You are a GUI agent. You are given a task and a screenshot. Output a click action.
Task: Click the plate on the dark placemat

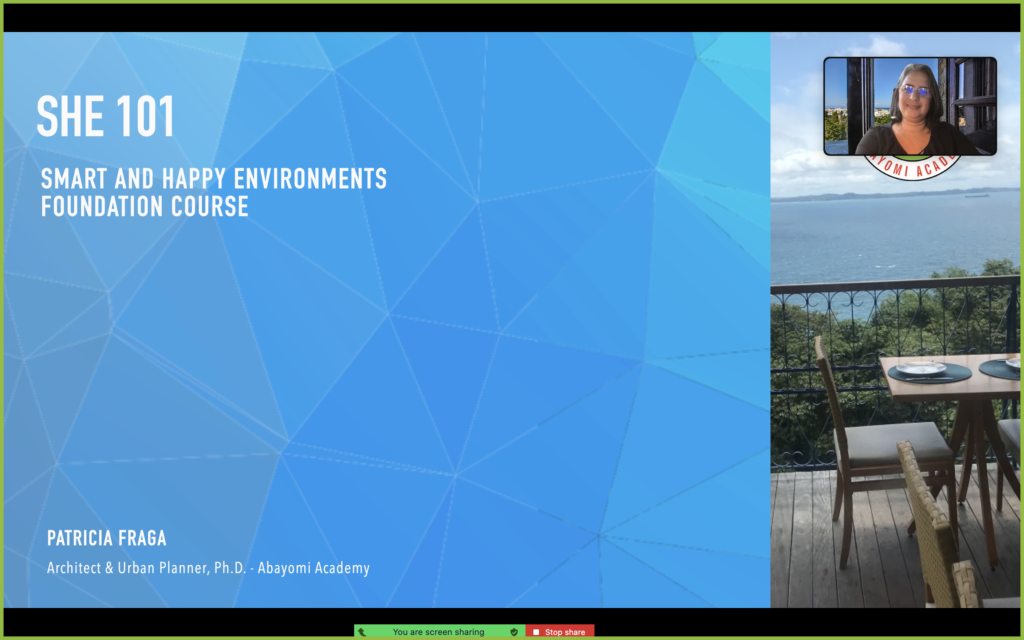tap(921, 369)
